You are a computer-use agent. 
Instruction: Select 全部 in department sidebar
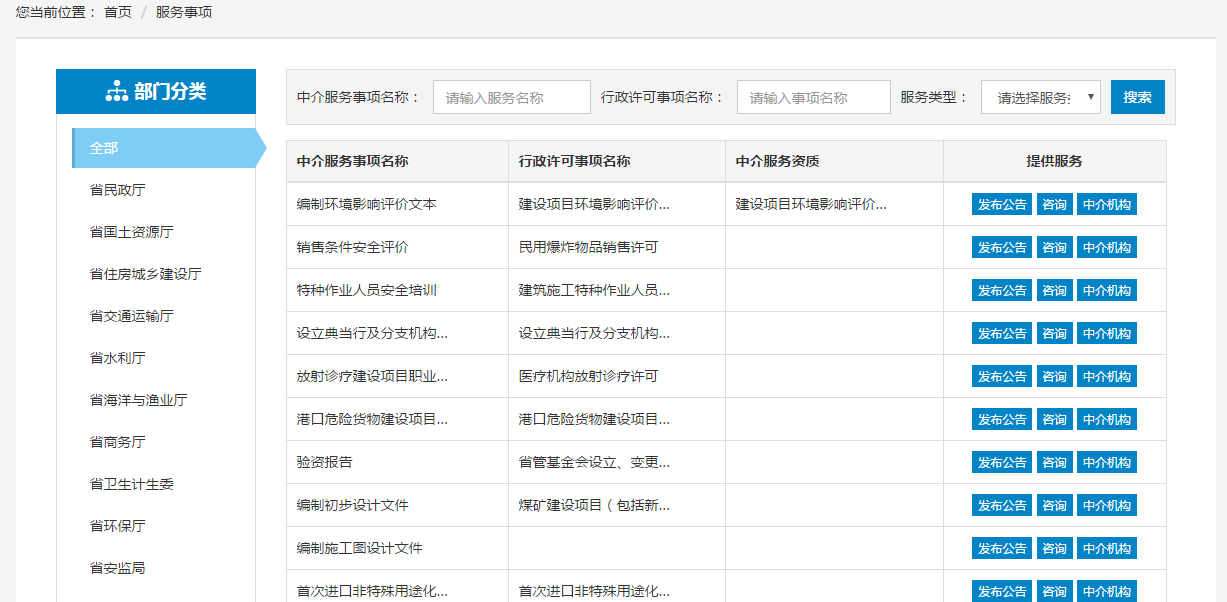pos(104,148)
